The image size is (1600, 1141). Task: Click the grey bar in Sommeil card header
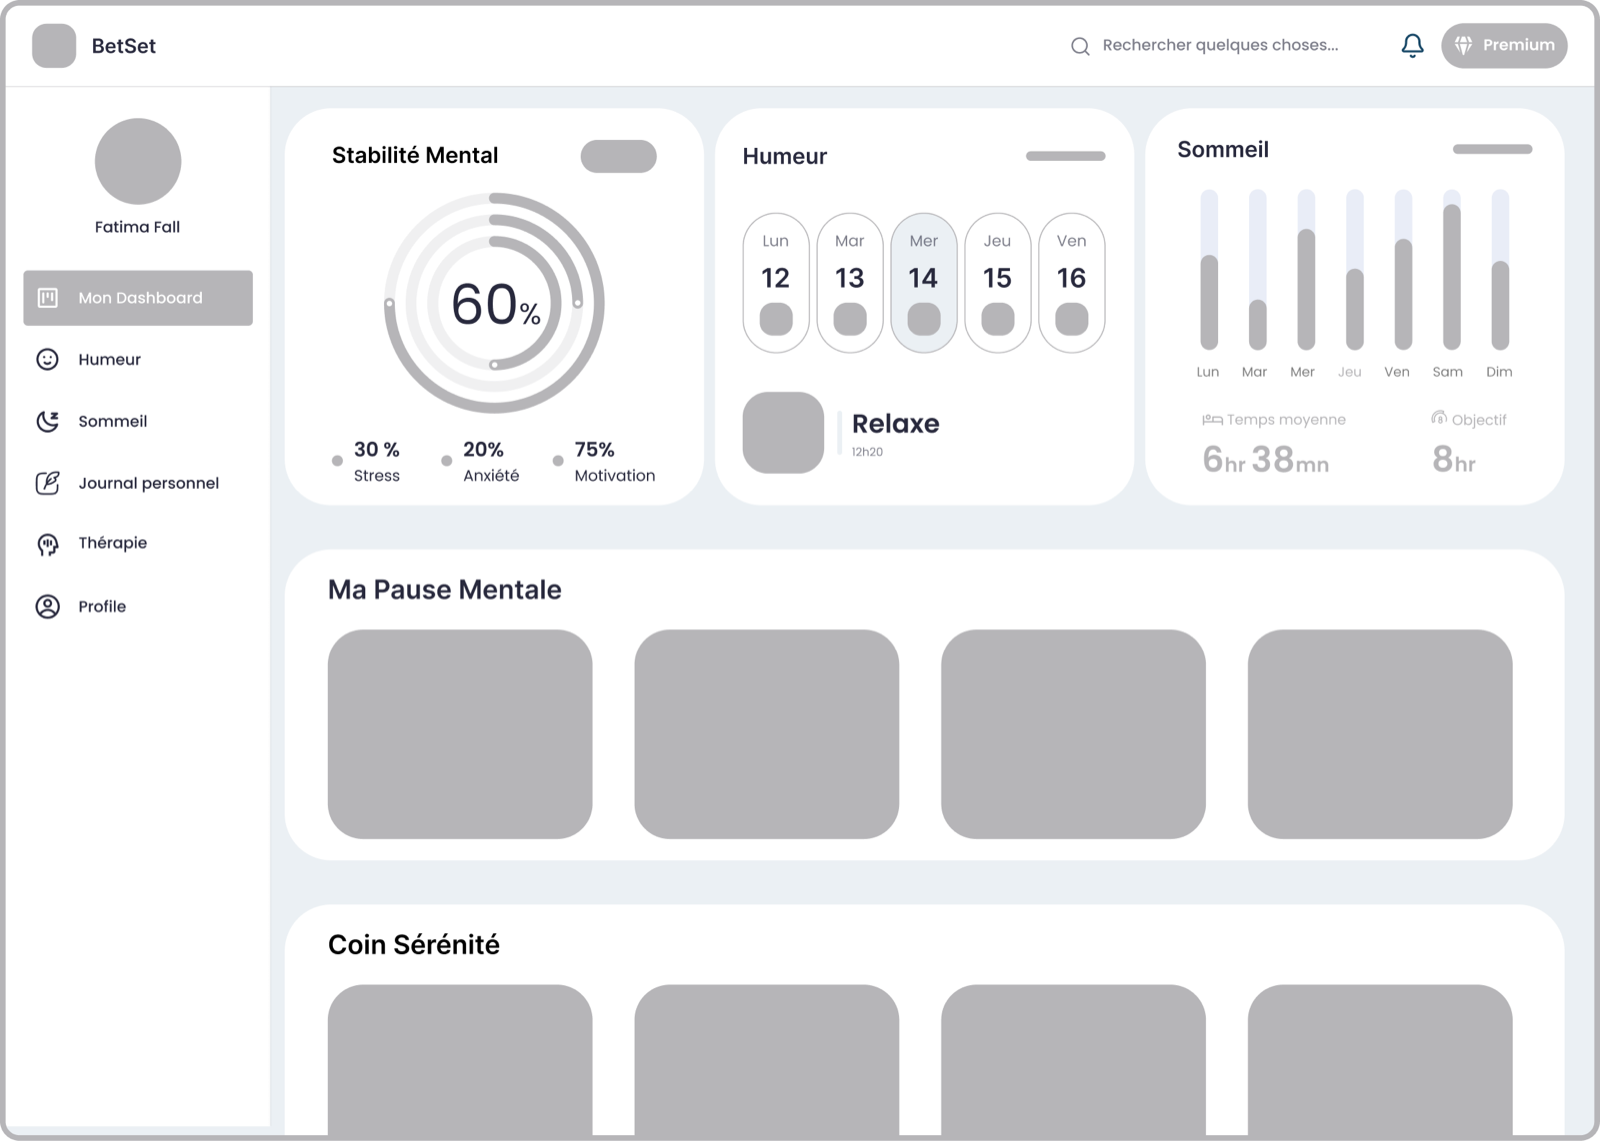tap(1493, 149)
